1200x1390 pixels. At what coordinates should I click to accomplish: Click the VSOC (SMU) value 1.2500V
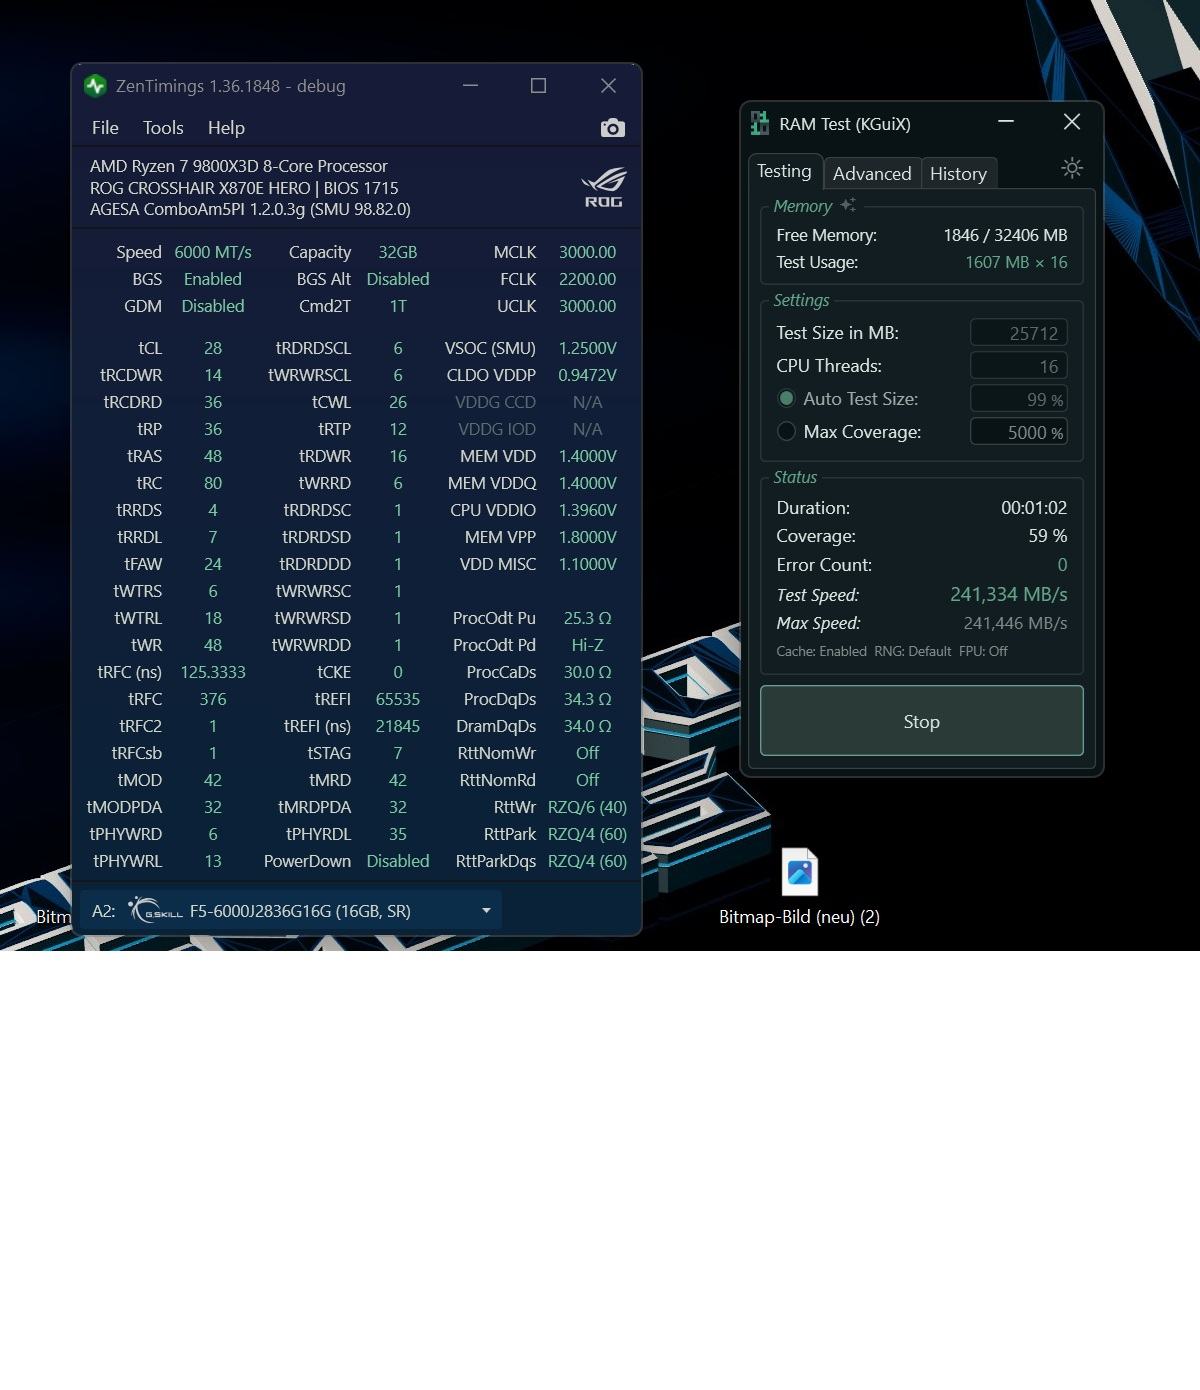[587, 348]
